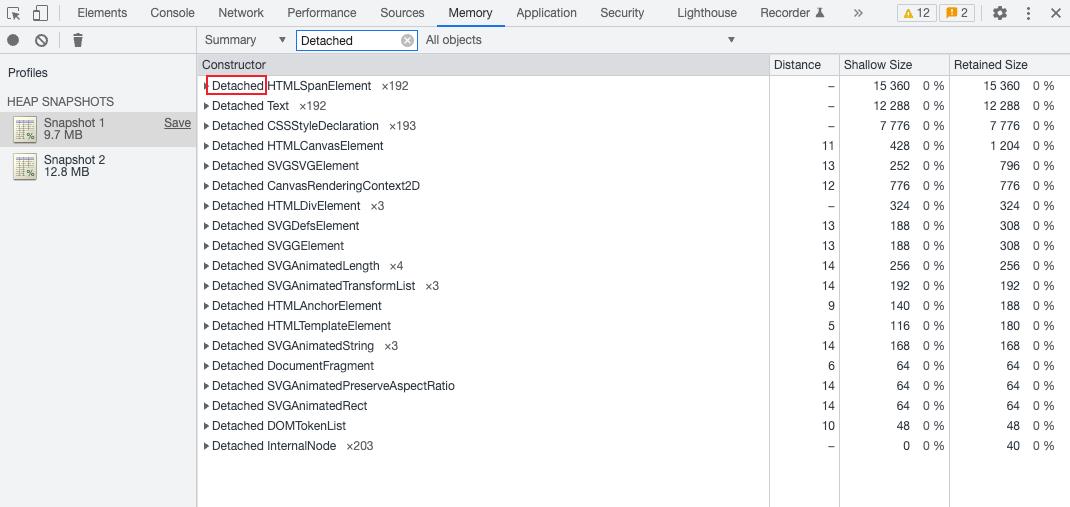Image resolution: width=1070 pixels, height=507 pixels.
Task: Open the Summary view dropdown
Action: click(x=245, y=40)
